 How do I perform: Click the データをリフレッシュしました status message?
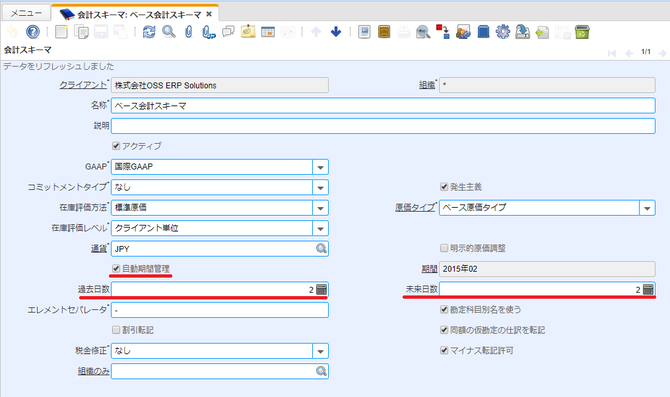[59, 66]
